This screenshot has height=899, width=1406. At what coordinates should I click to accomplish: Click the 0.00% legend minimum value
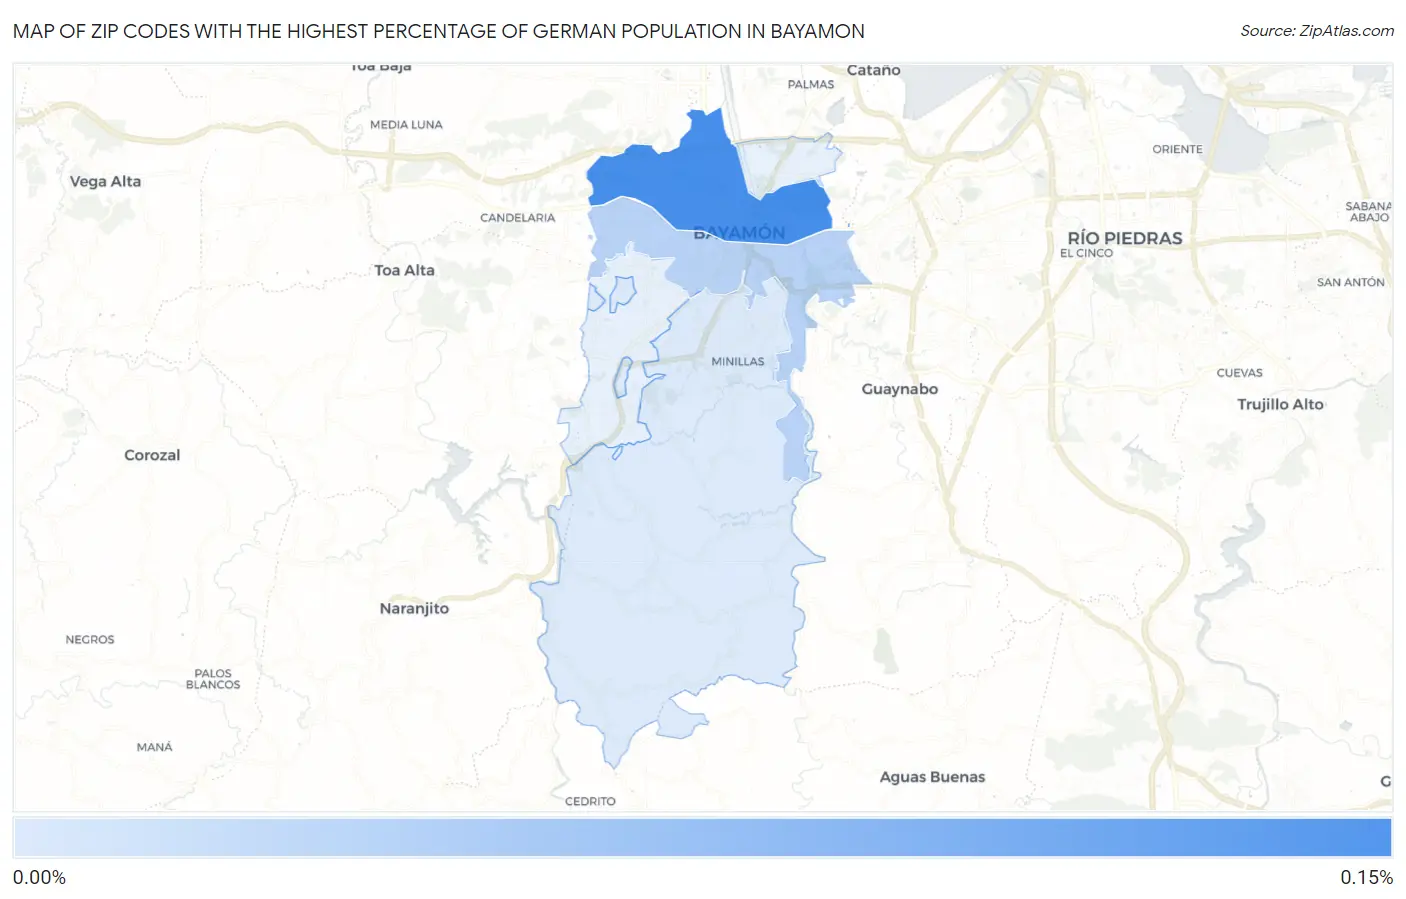click(39, 877)
